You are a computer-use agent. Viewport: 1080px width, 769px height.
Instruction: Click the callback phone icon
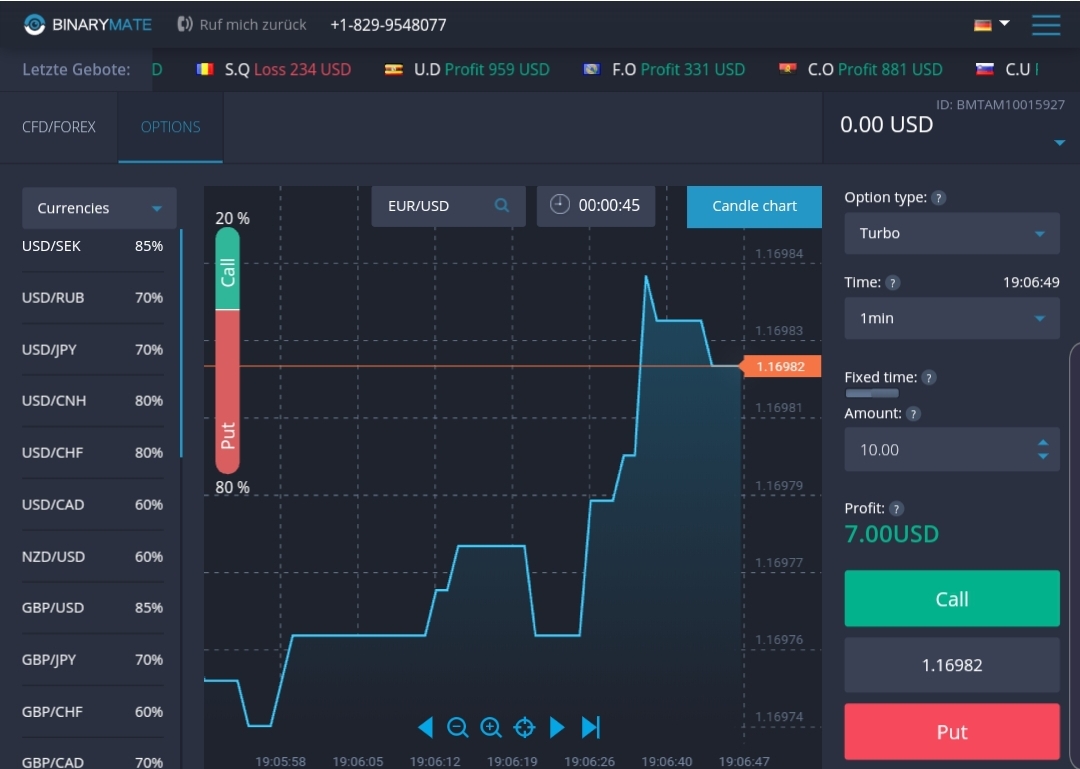[184, 25]
